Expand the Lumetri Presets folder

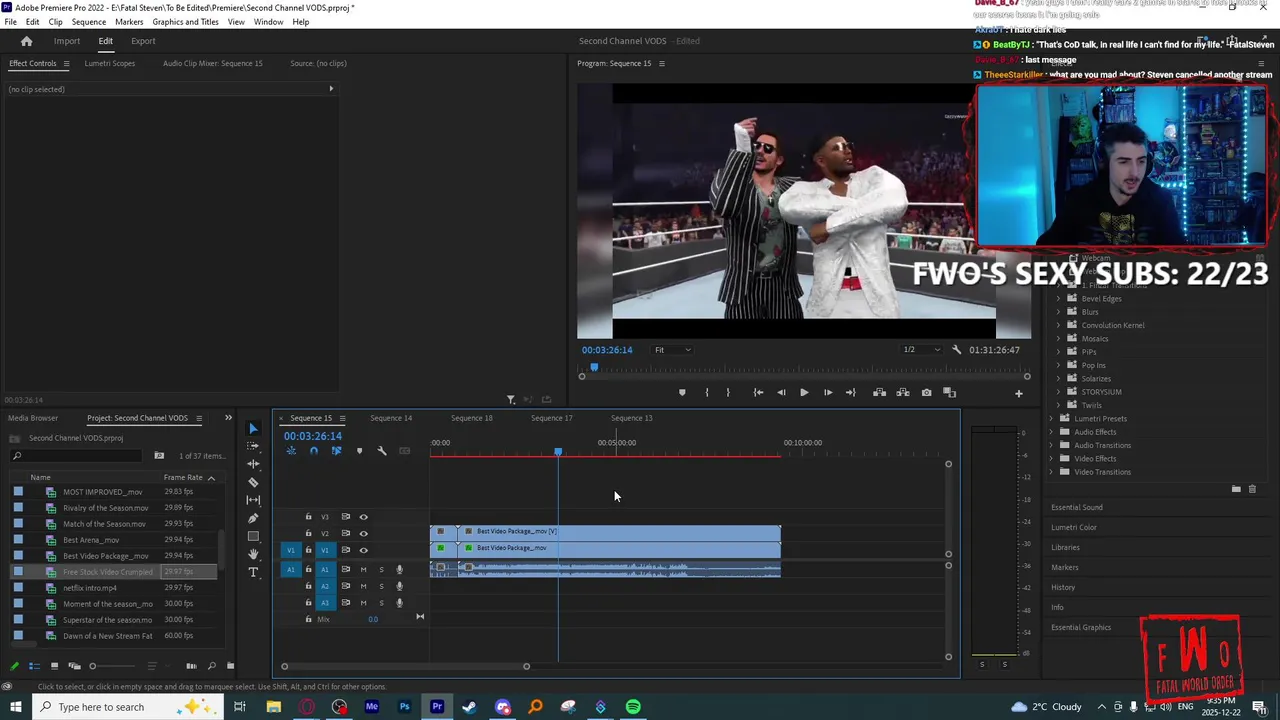pos(1051,419)
